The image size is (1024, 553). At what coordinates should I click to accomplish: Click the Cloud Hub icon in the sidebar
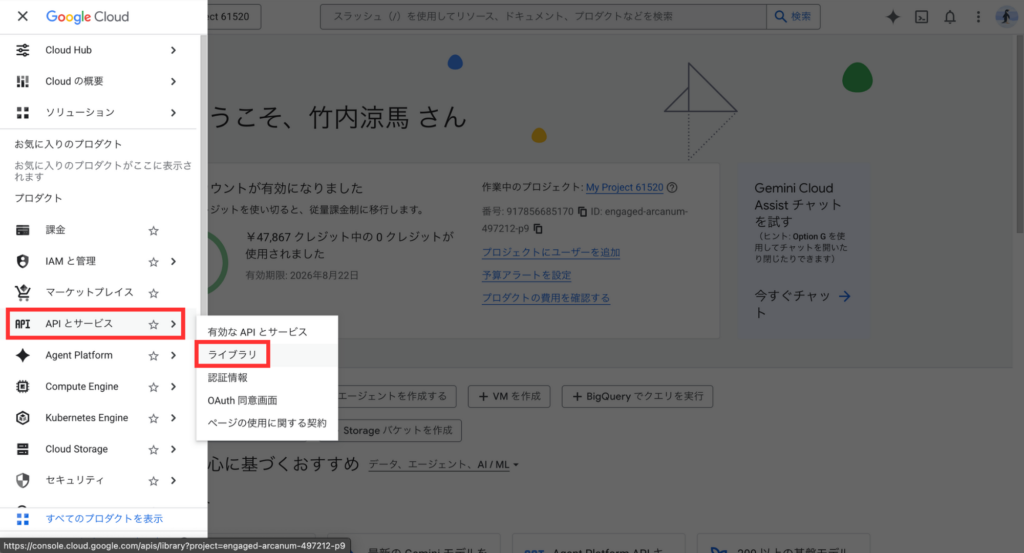click(23, 50)
